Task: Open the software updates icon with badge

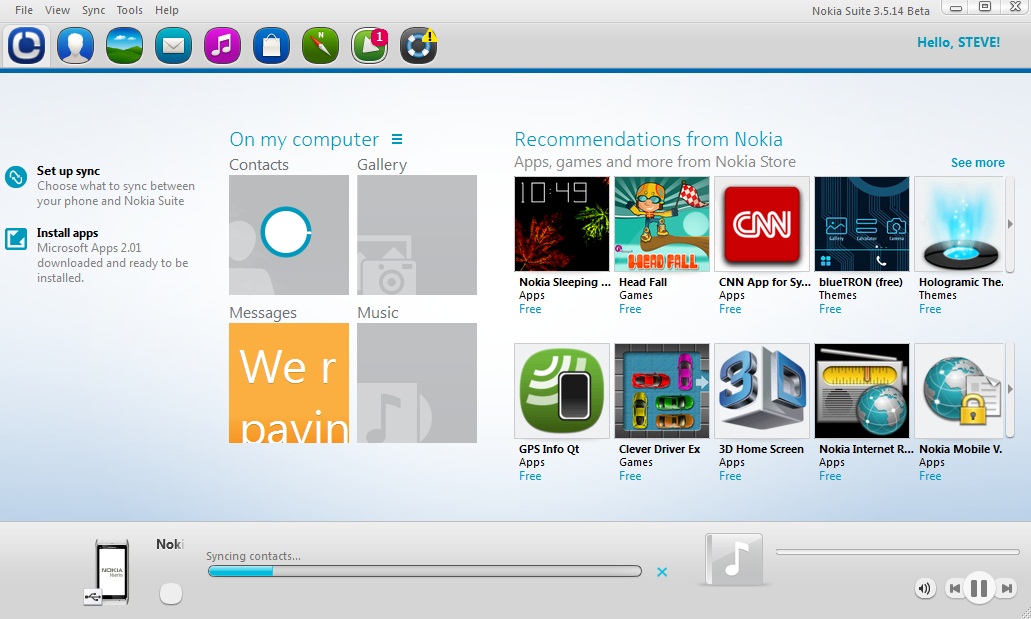Action: (x=370, y=45)
